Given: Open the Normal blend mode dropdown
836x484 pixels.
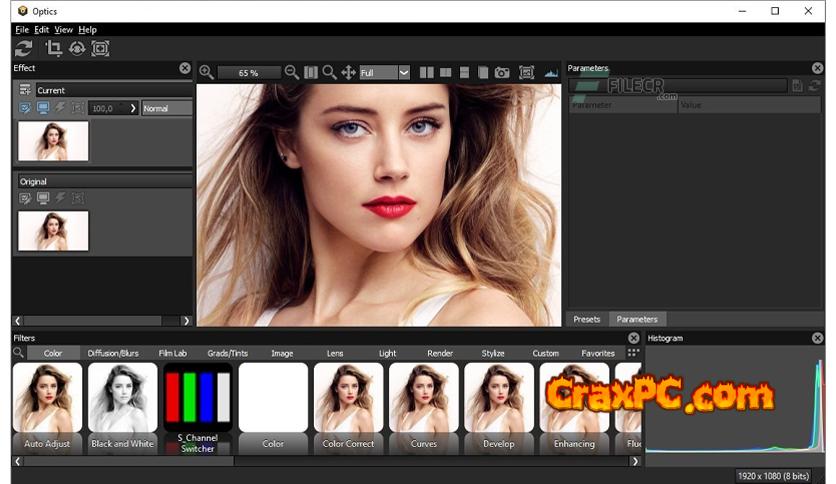Looking at the screenshot, I should click(x=166, y=108).
